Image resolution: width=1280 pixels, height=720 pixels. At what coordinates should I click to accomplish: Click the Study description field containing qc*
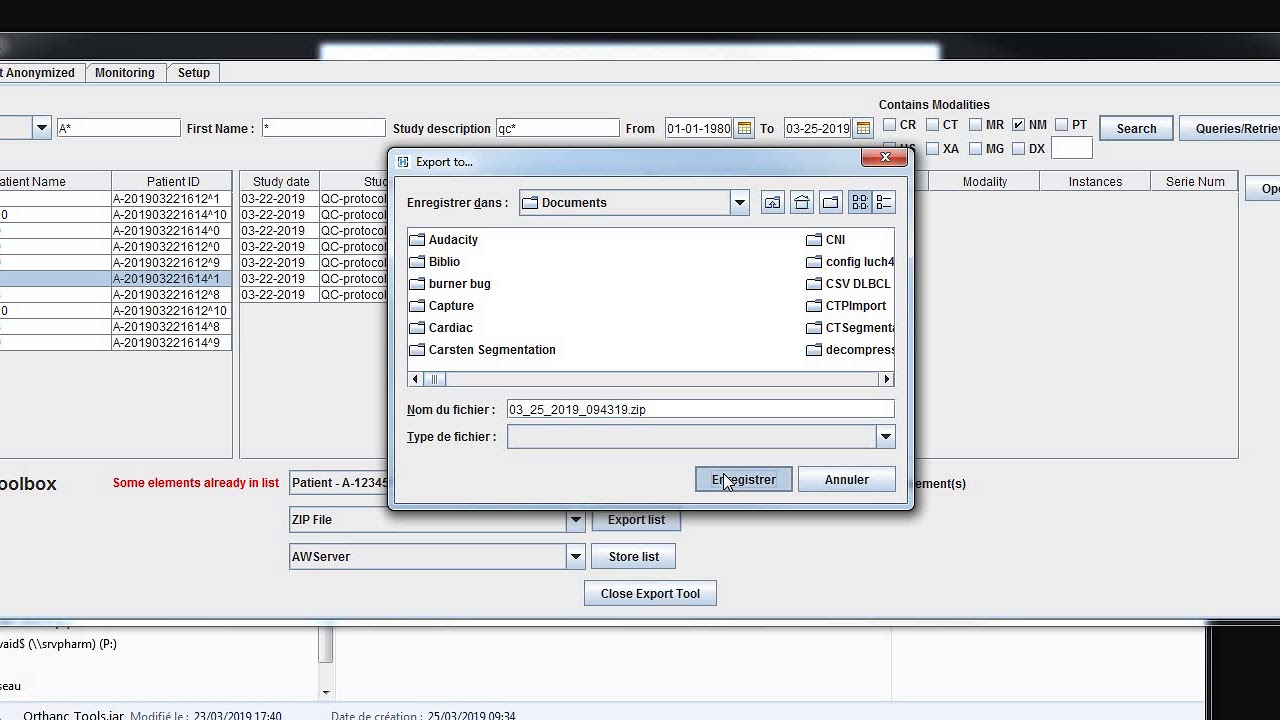coord(558,128)
